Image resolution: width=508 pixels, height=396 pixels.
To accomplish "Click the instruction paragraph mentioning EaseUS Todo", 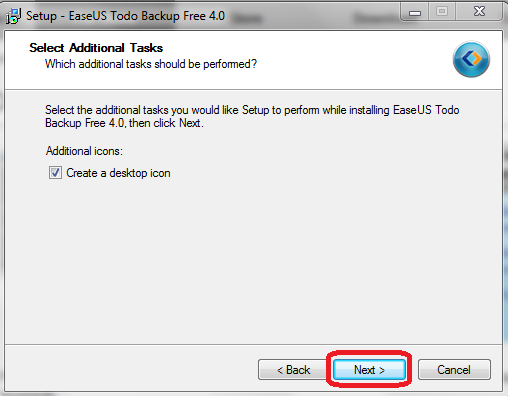I will [252, 116].
